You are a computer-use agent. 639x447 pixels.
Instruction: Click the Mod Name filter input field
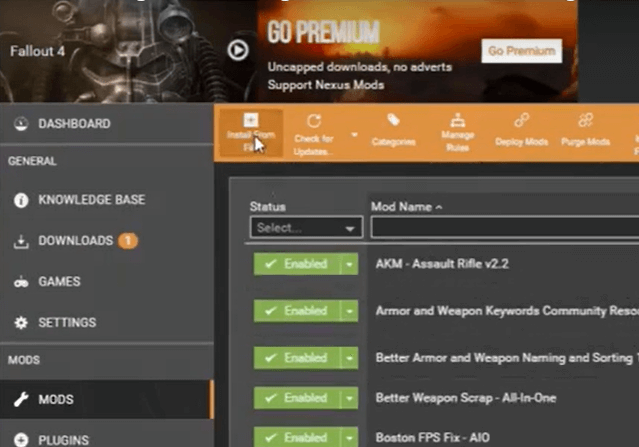(x=505, y=227)
